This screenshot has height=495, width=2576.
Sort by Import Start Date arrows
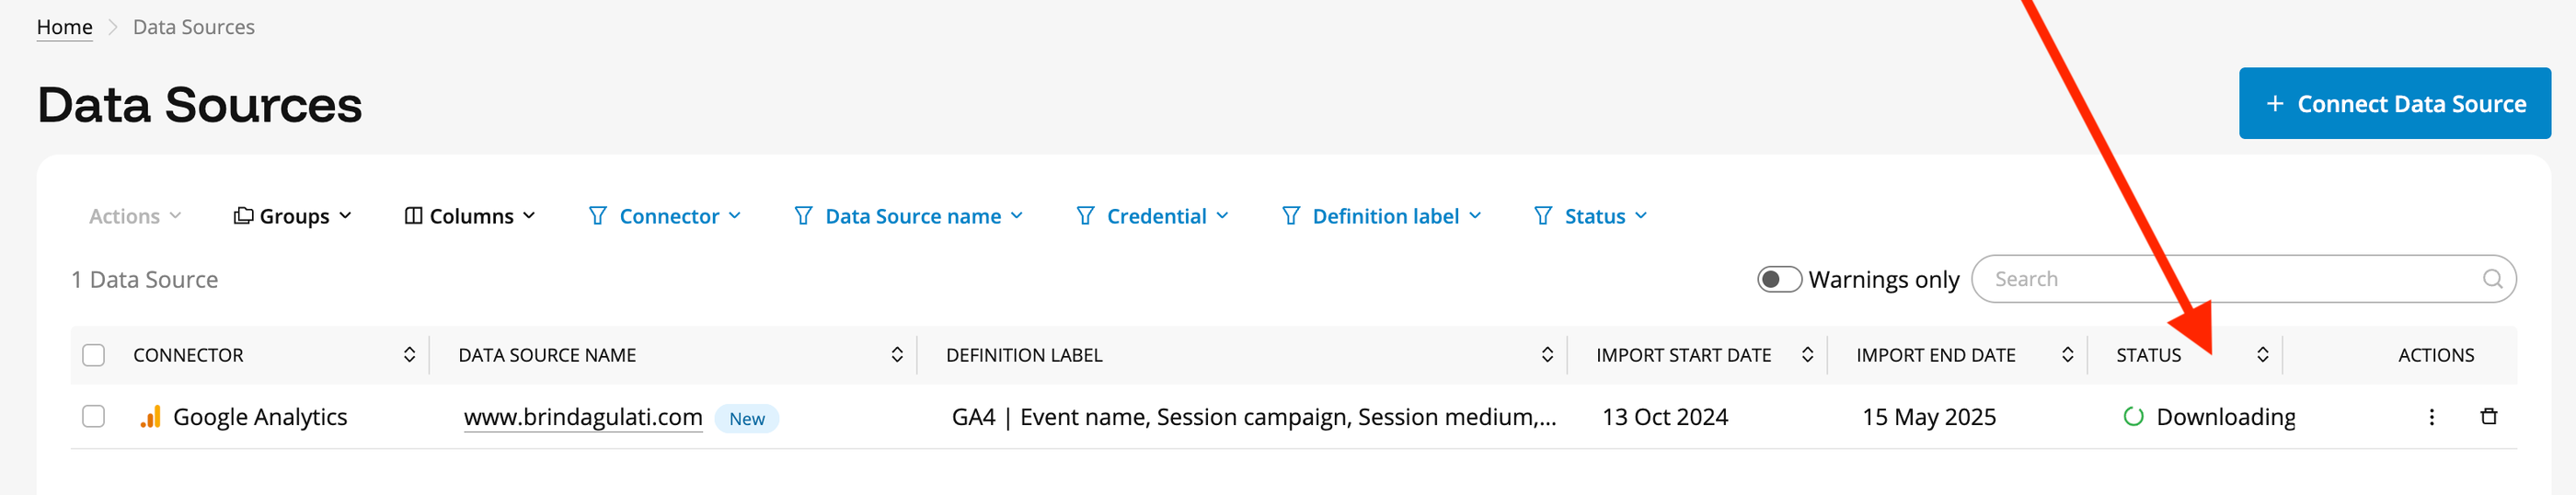click(1807, 355)
